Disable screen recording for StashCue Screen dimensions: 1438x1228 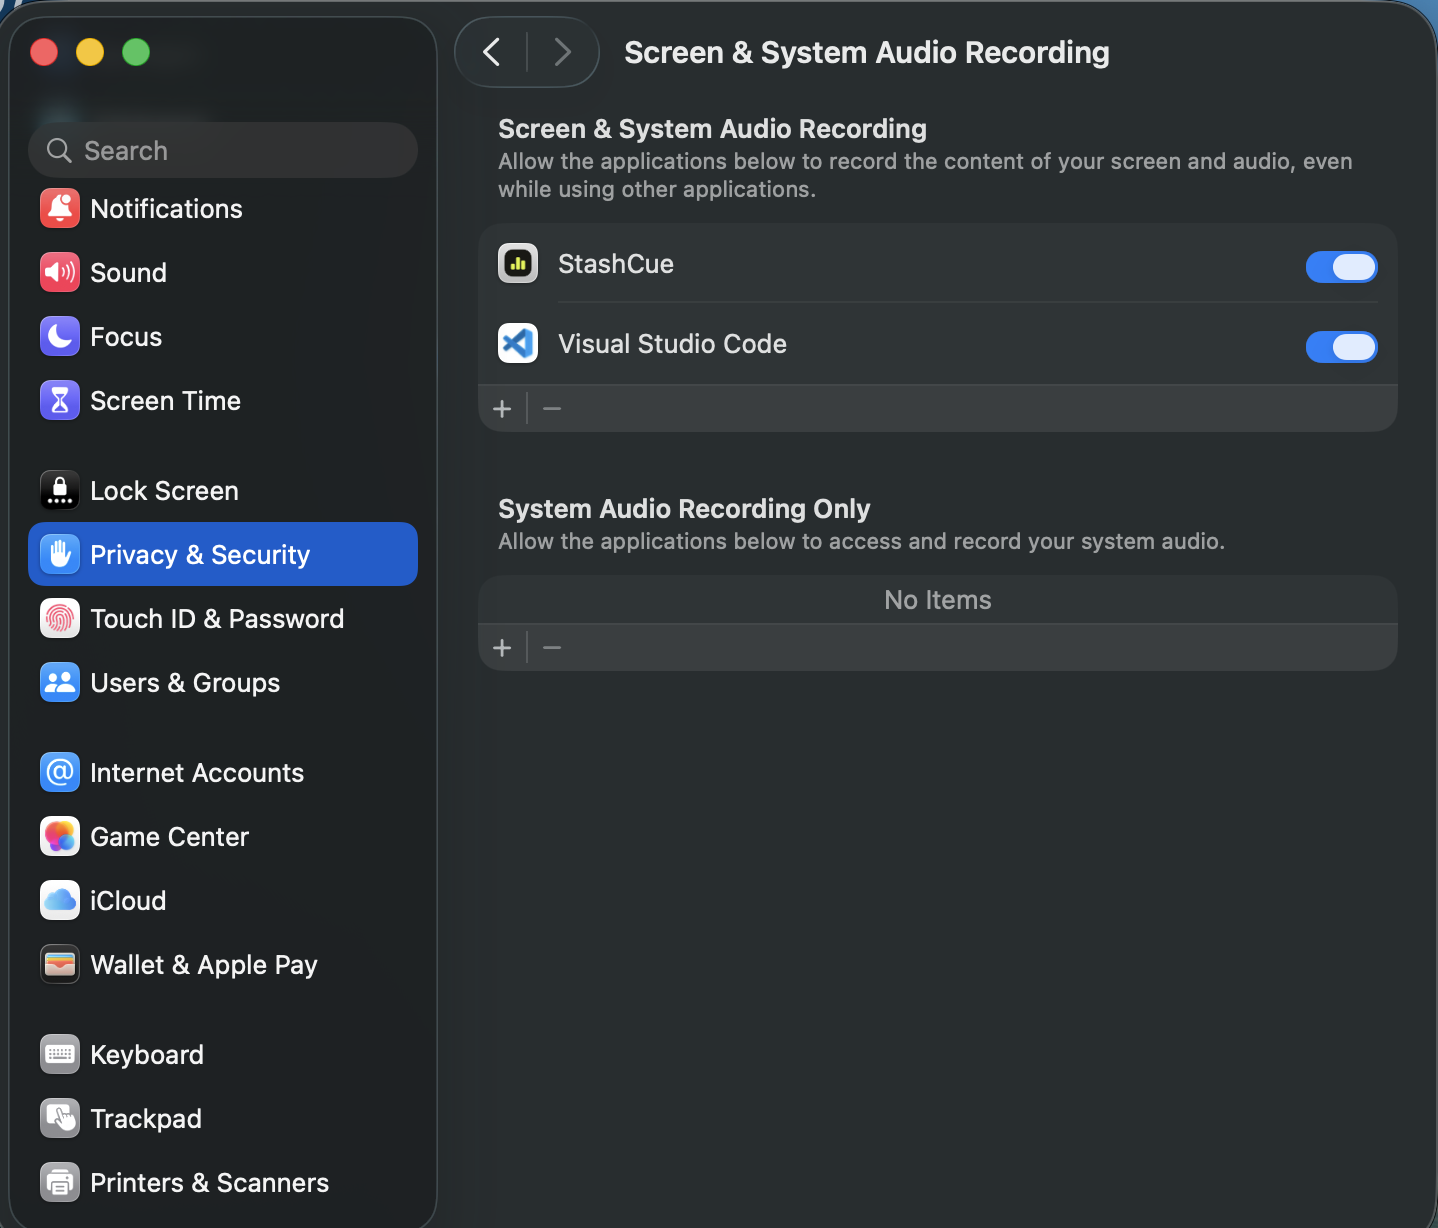(x=1341, y=267)
